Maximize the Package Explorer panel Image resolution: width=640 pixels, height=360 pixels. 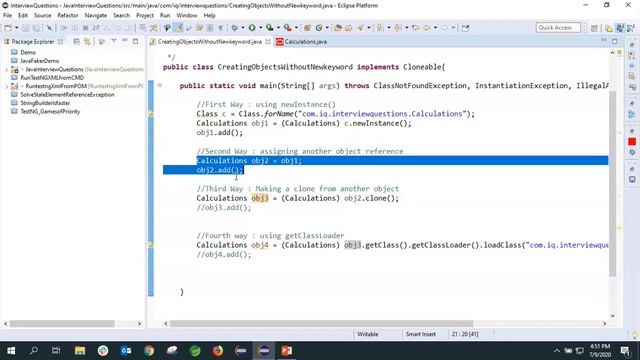click(136, 41)
